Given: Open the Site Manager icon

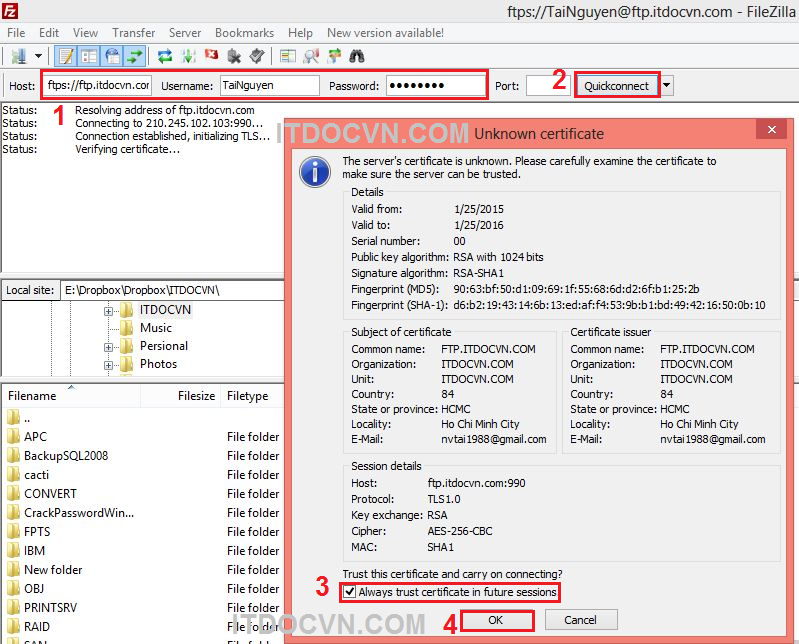Looking at the screenshot, I should coord(18,56).
